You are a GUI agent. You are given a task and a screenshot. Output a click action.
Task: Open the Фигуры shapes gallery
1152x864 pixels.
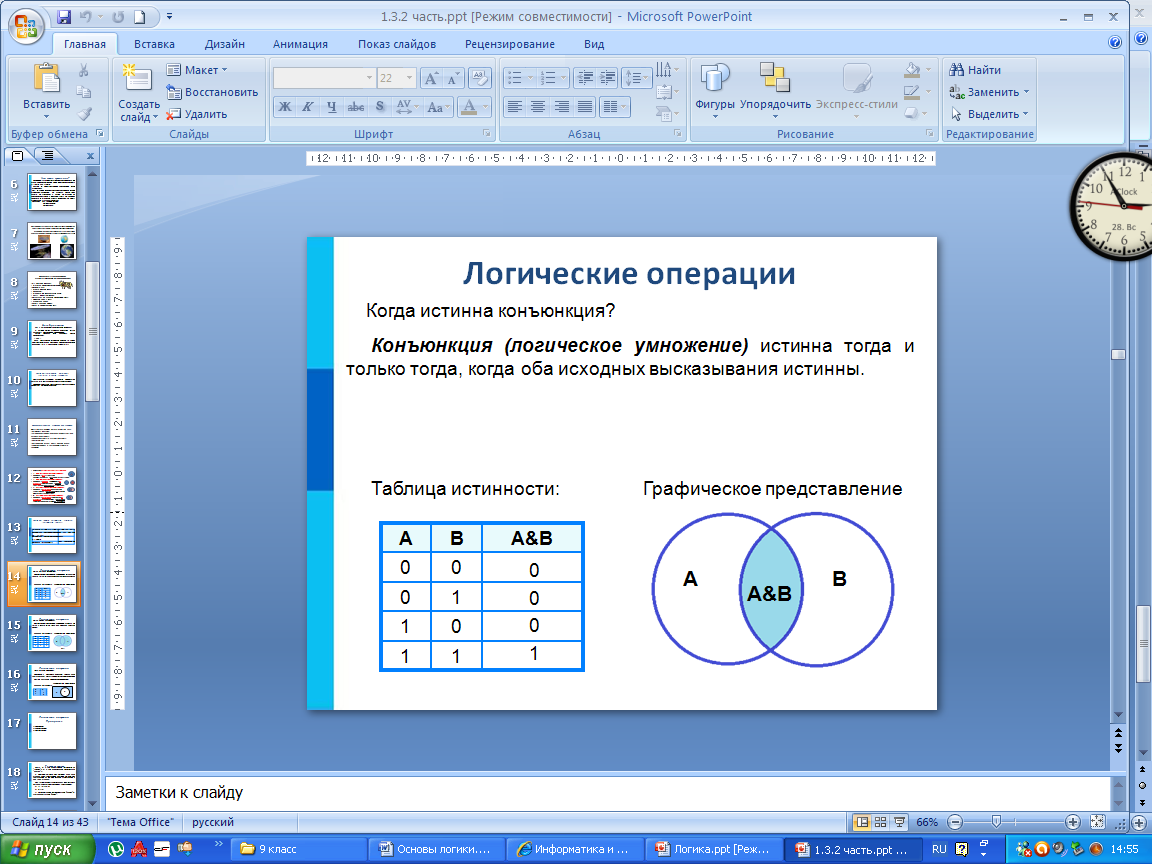(x=715, y=90)
